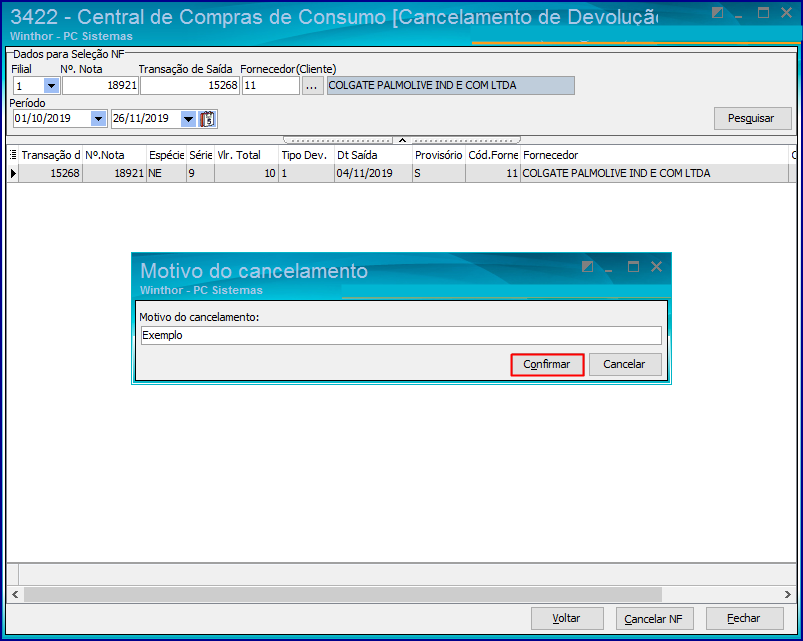Click the Vlr. Total cell showing 10
The height and width of the screenshot is (641, 803).
246,174
